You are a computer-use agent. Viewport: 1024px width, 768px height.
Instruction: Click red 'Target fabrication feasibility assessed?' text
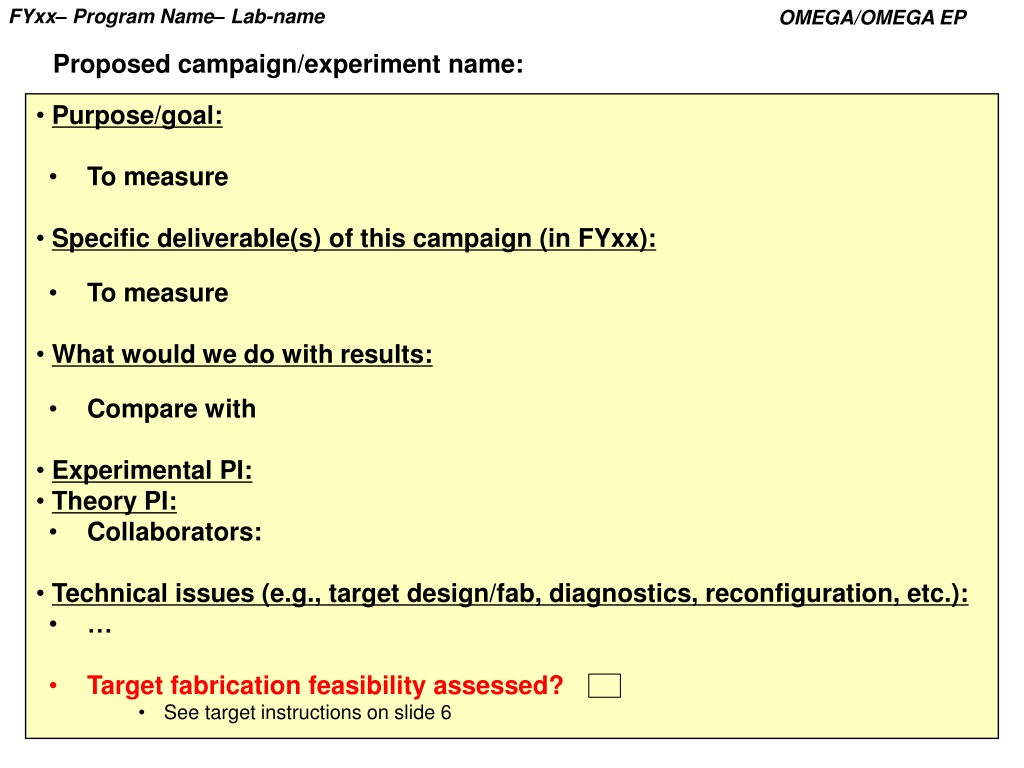tap(325, 686)
